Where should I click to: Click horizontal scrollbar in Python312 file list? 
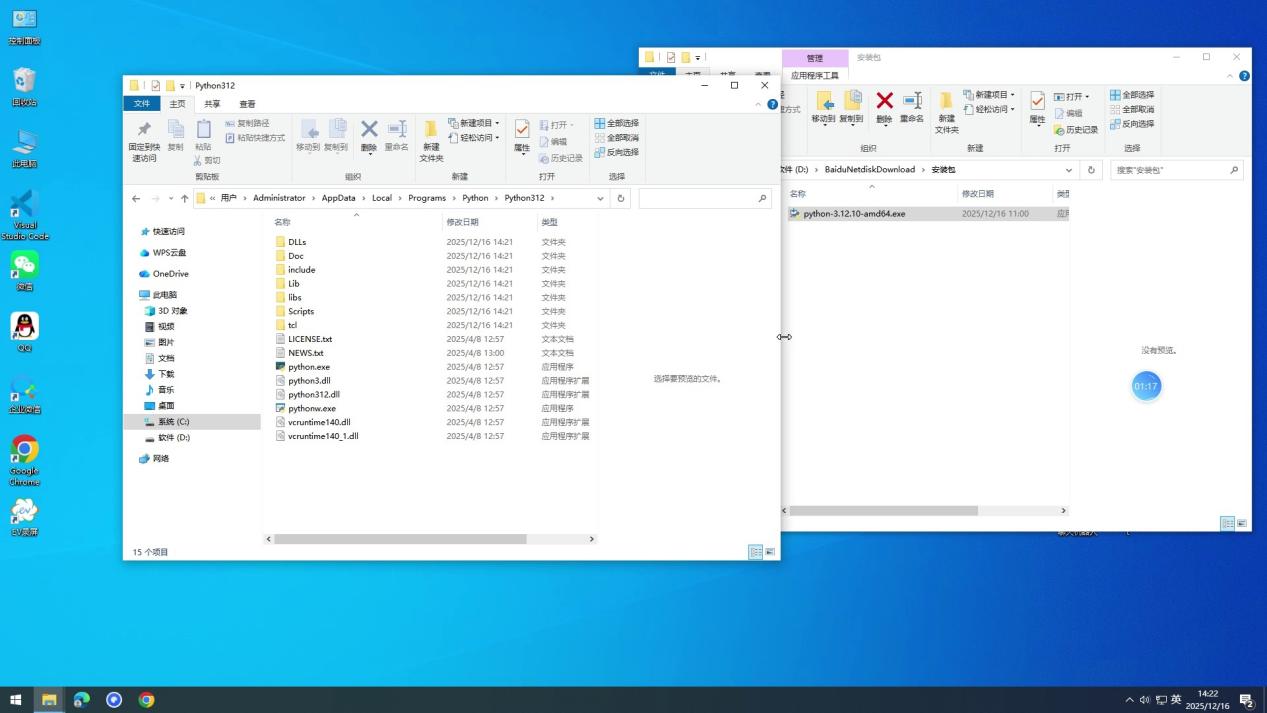click(x=400, y=539)
